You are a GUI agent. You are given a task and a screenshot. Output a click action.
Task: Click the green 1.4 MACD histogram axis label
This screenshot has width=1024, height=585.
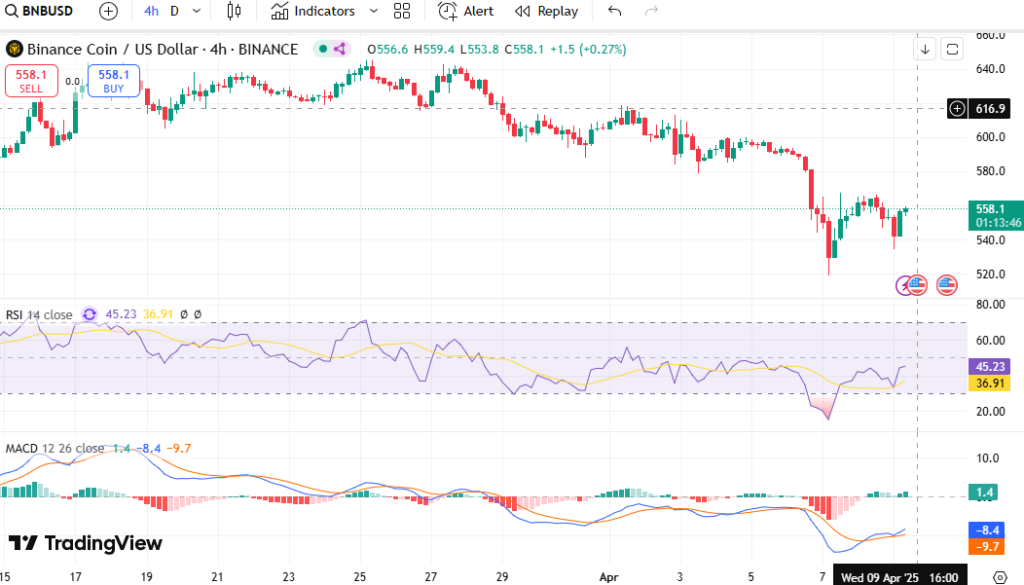(984, 492)
